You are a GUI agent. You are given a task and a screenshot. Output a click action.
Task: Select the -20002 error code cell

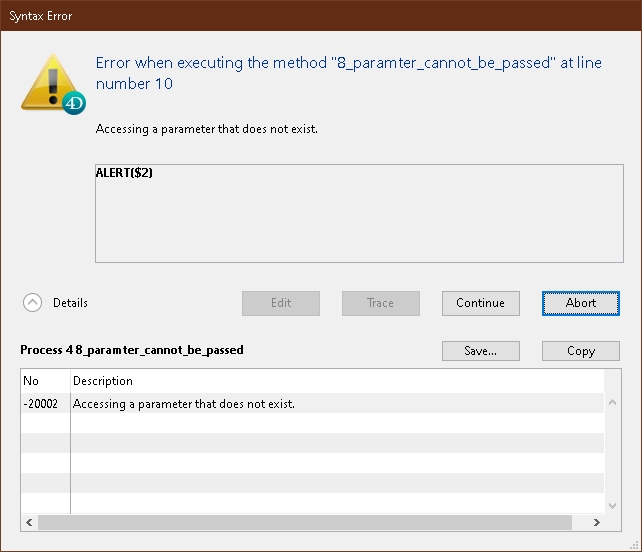click(45, 404)
